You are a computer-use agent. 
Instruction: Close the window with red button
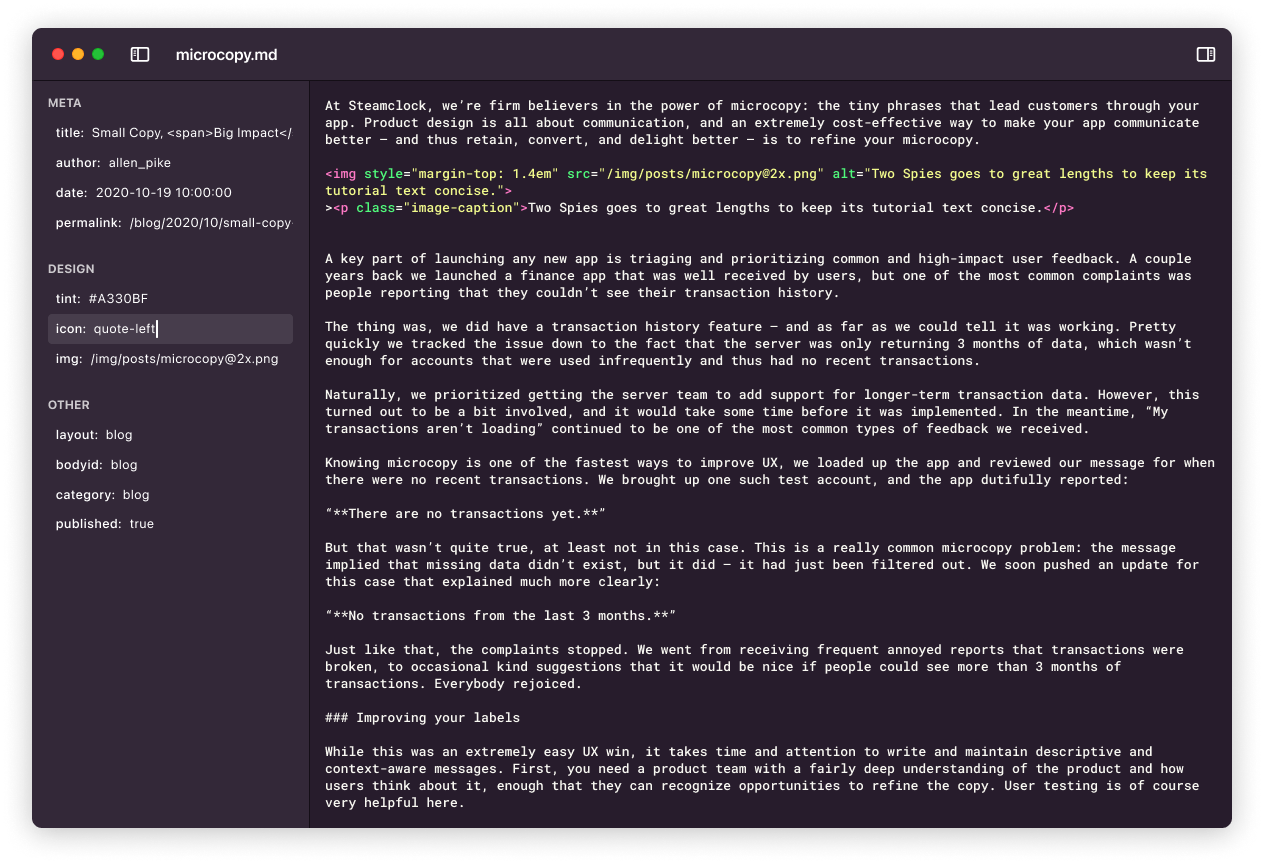coord(58,54)
